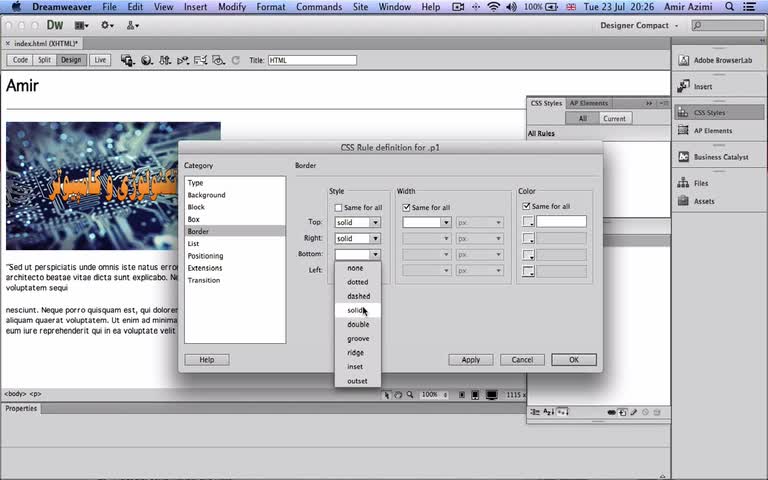Choose none from the style list
The image size is (768, 480).
[x=358, y=268]
